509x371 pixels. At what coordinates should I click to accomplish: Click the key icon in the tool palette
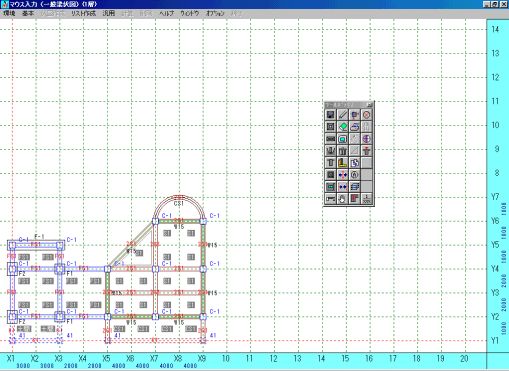(330, 199)
